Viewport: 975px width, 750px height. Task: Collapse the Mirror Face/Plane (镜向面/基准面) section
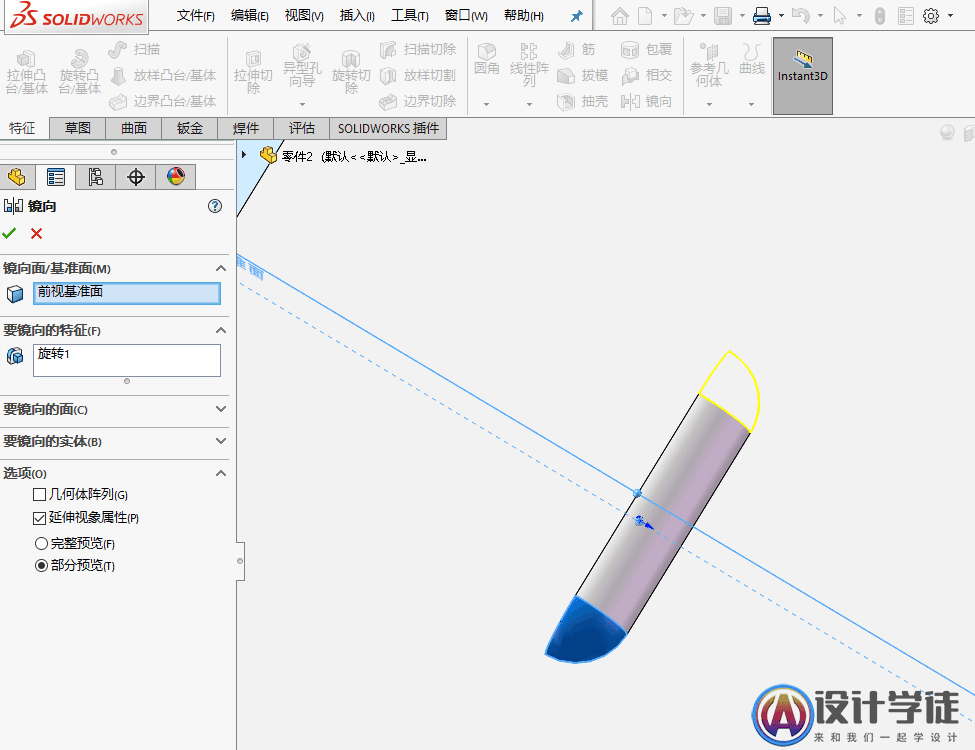[221, 268]
